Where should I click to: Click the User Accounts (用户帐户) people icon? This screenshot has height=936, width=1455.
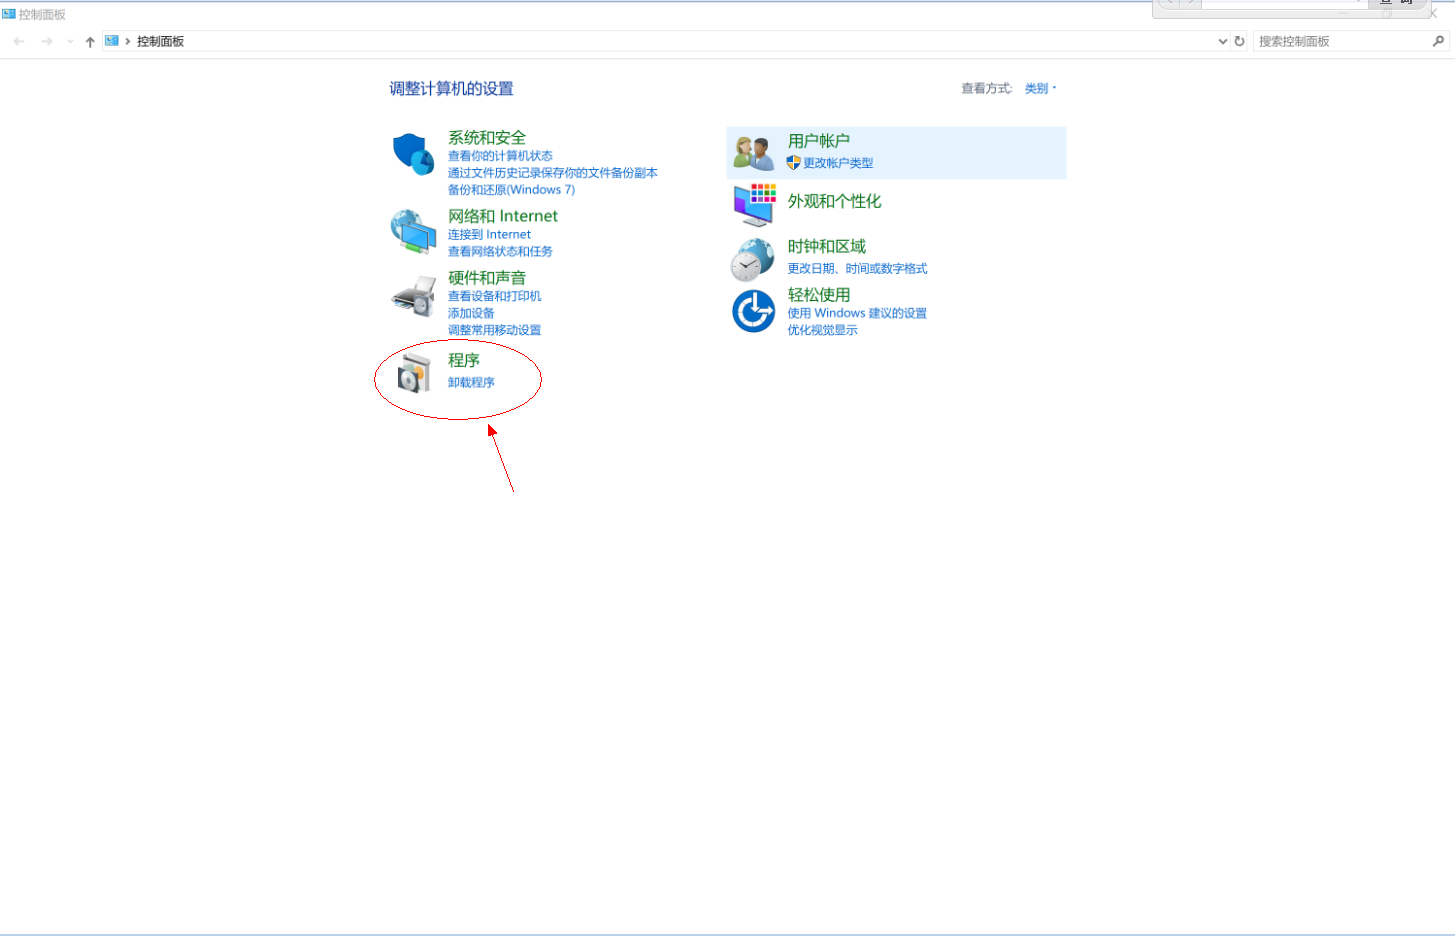(x=753, y=153)
